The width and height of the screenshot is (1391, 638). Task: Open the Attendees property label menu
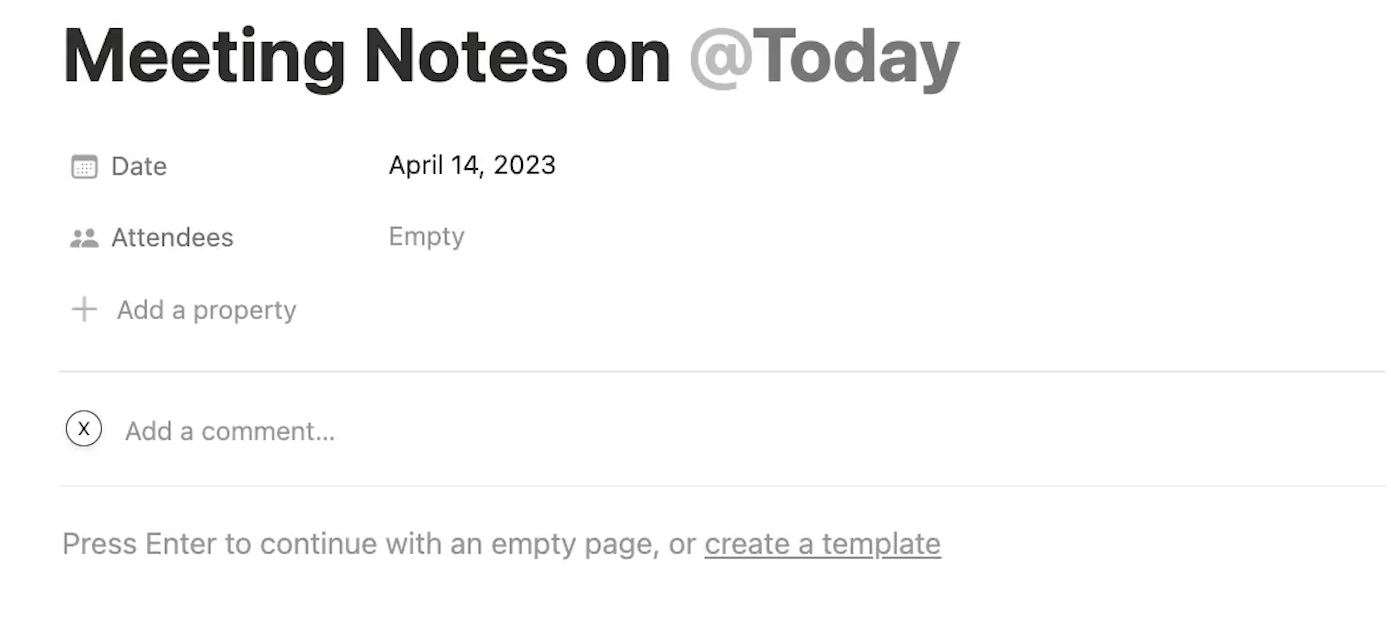(172, 238)
